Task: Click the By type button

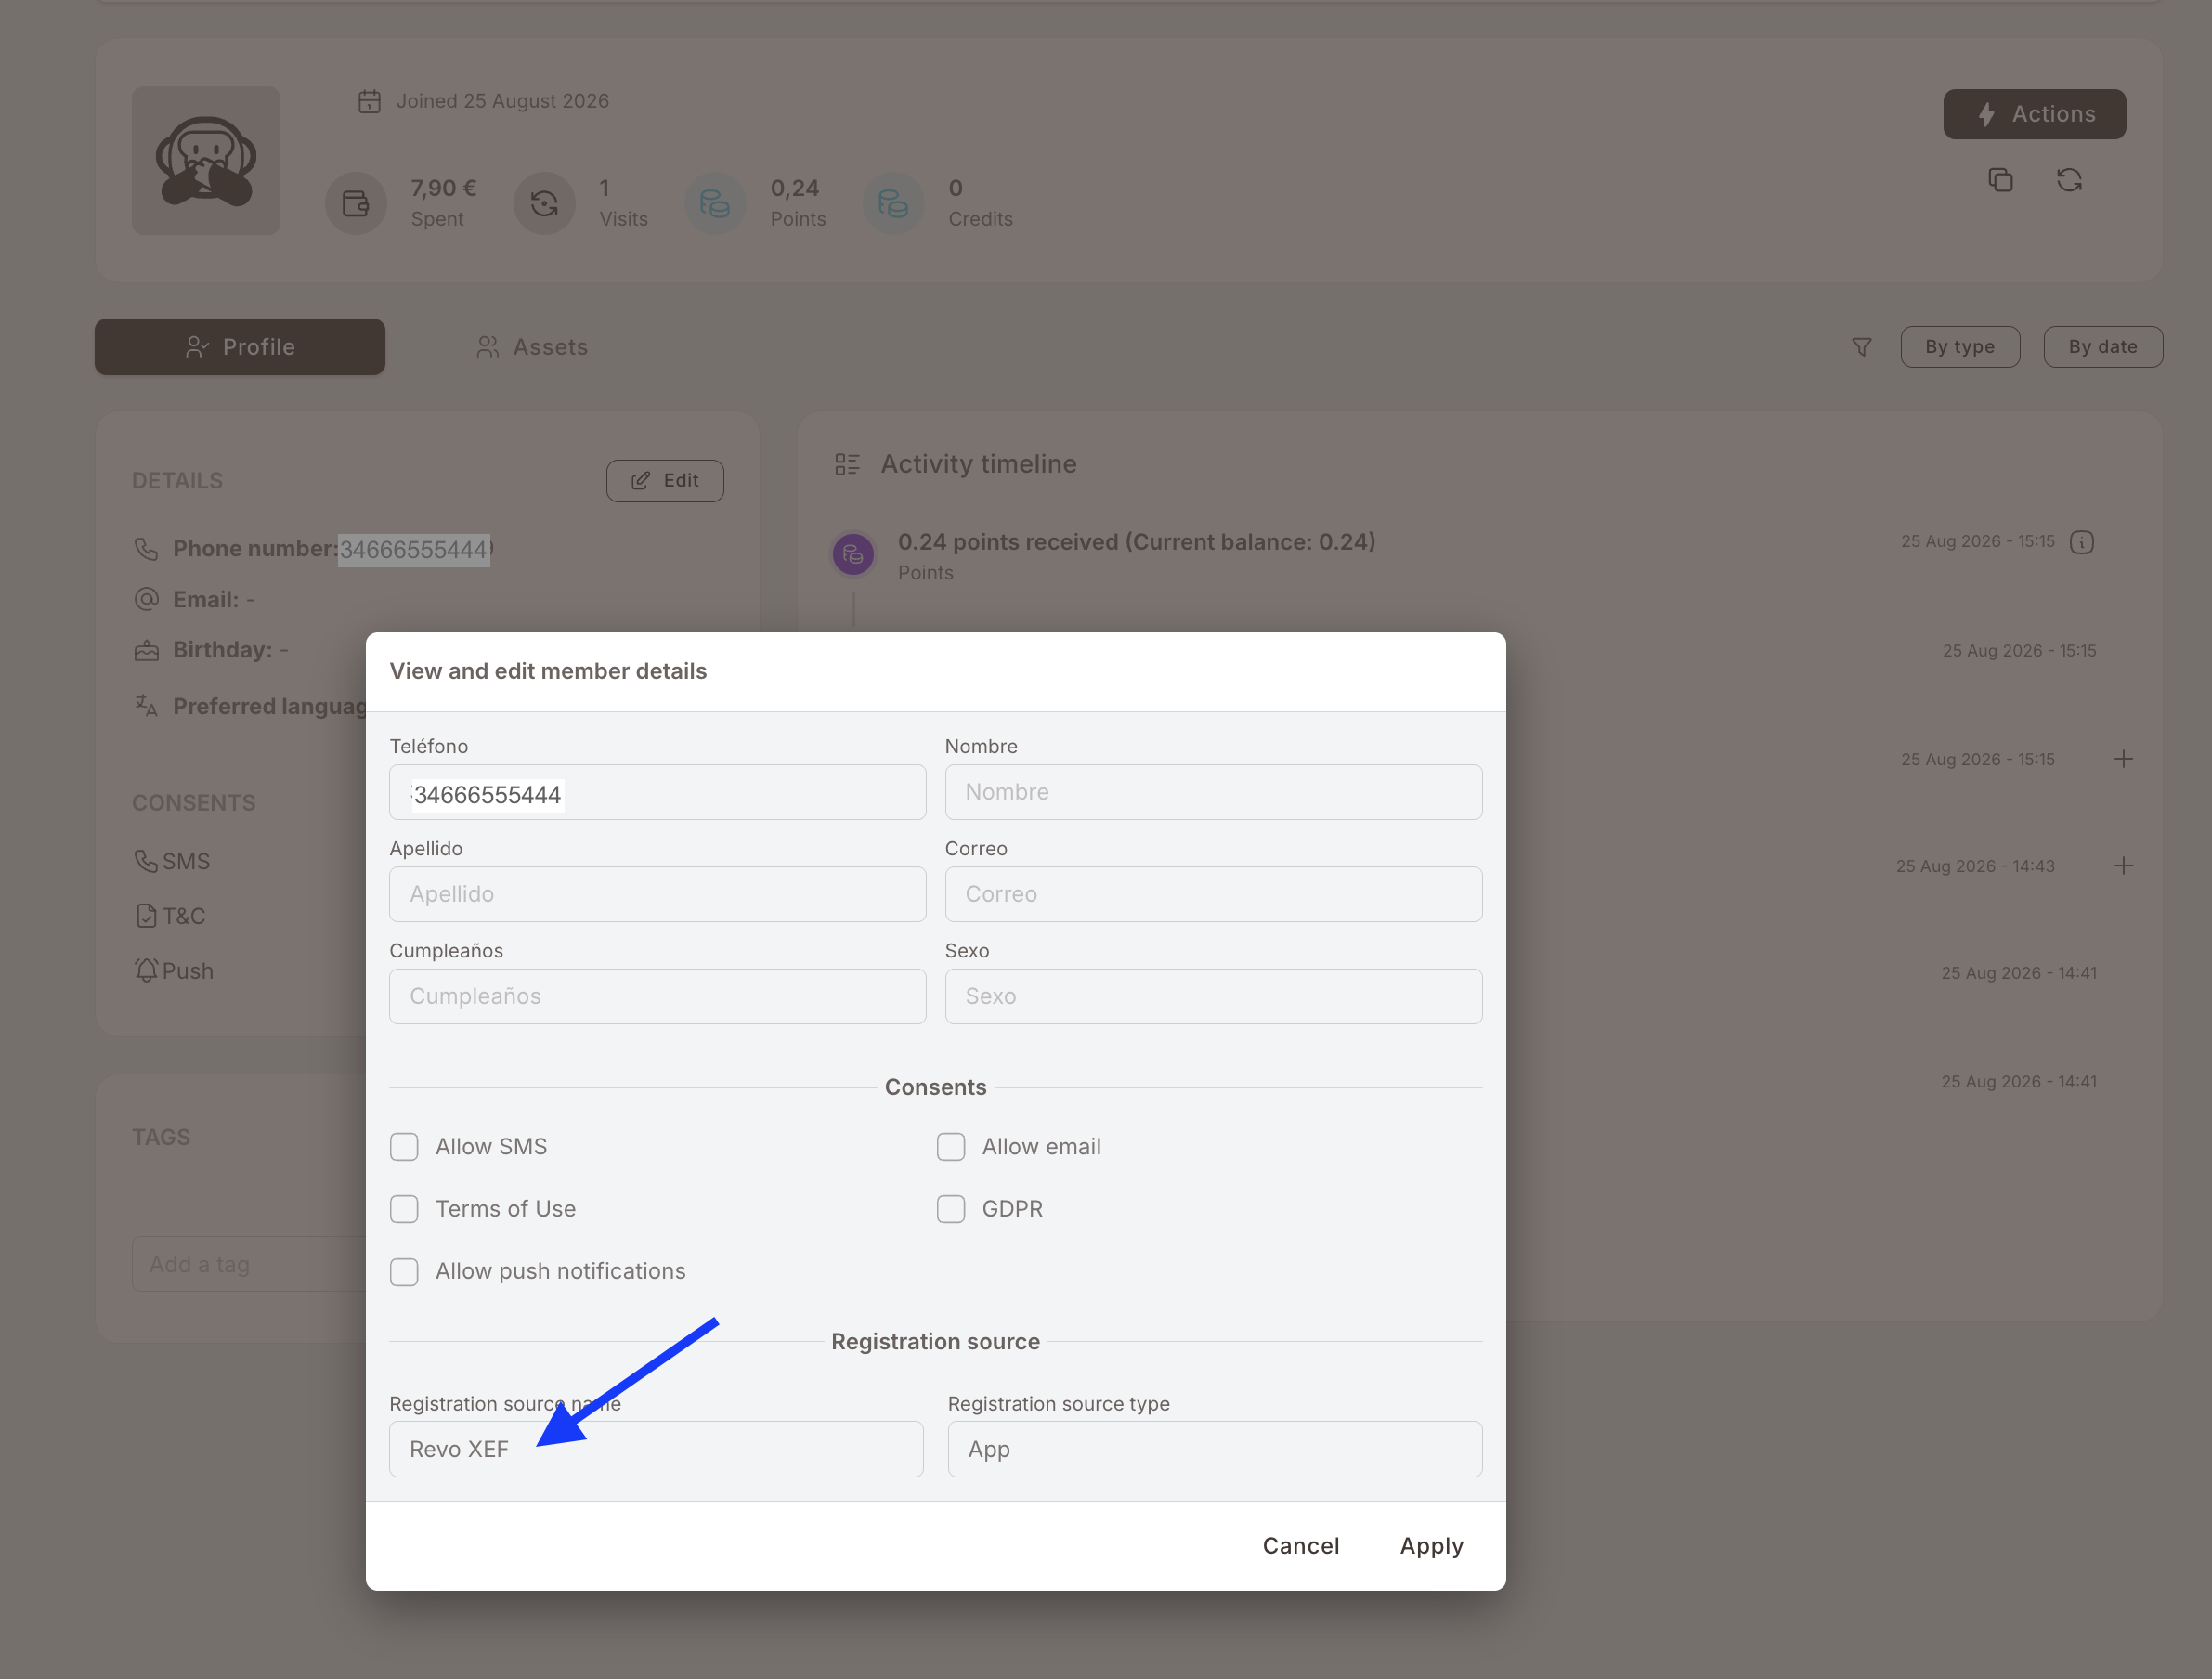Action: (x=1960, y=347)
